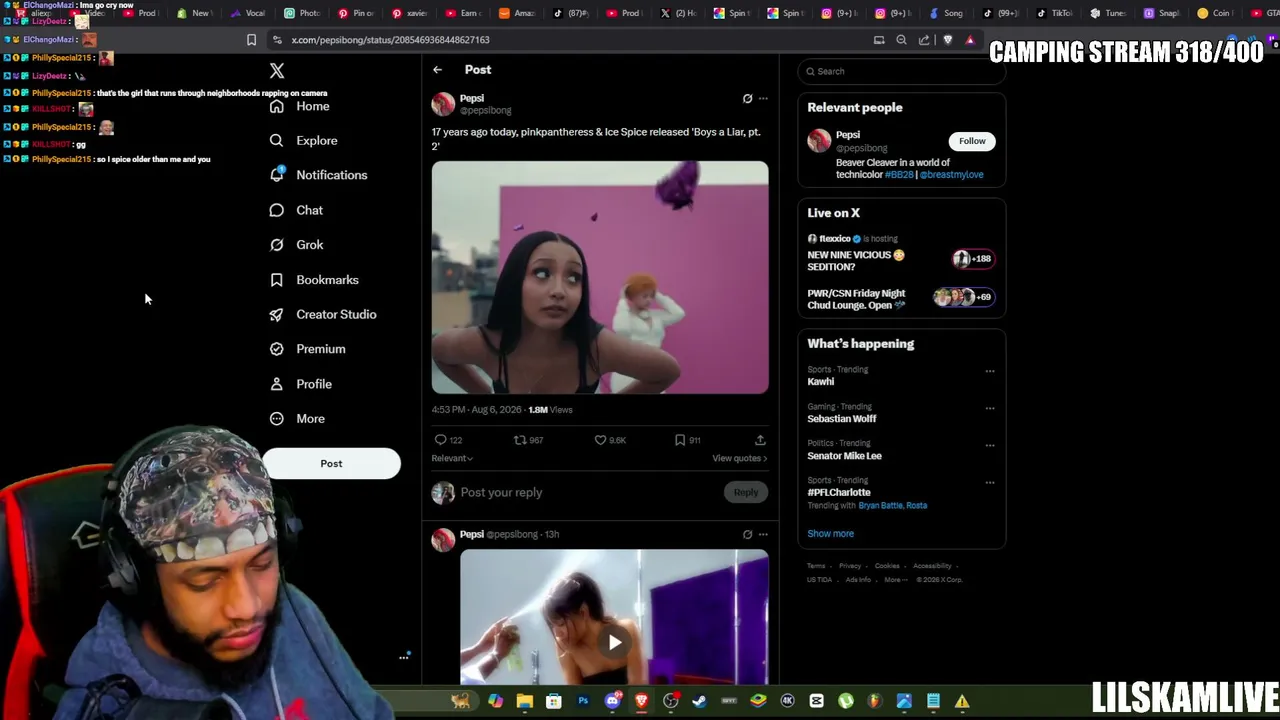
Task: Open the Explore magnifier icon
Action: coord(277,141)
